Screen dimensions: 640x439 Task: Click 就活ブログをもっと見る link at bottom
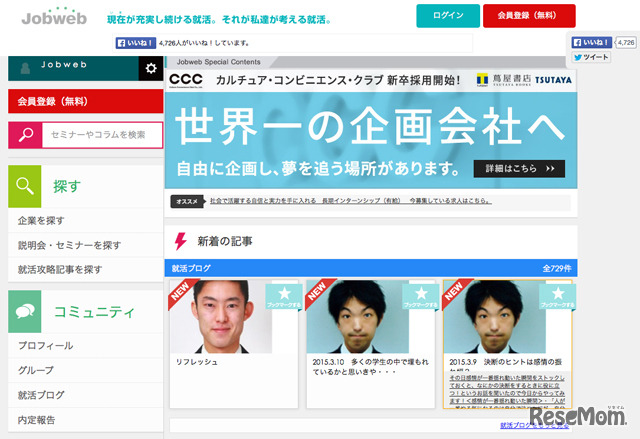pos(534,426)
